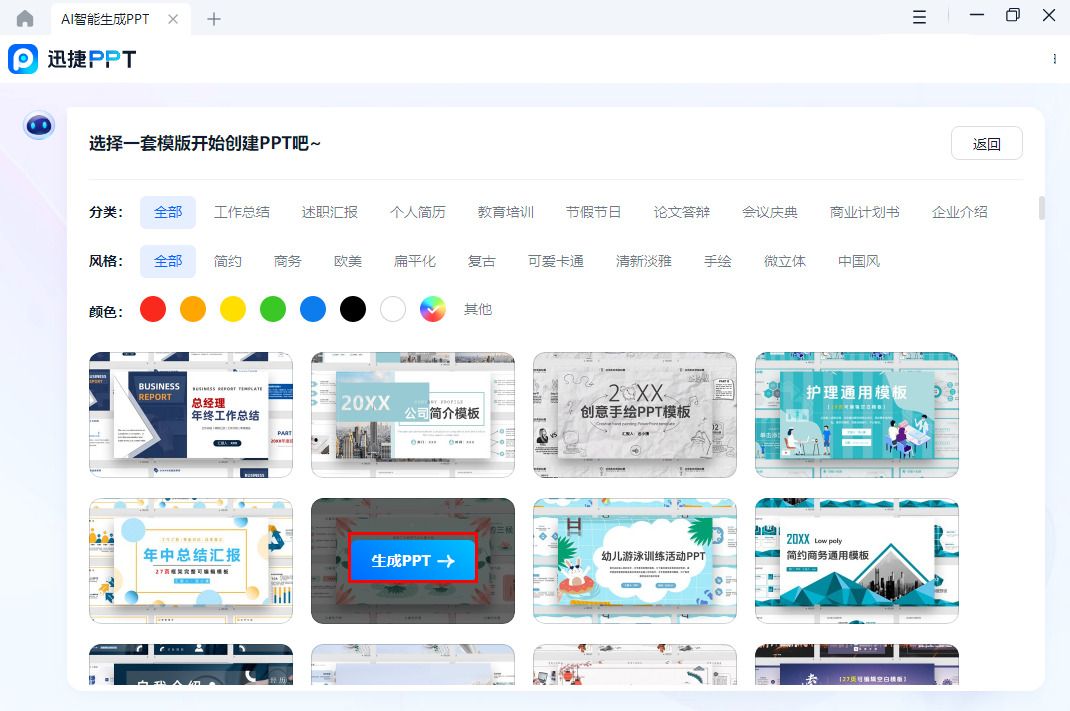Choose the 中国风 style
Screen dimensions: 1070x711
coord(858,261)
